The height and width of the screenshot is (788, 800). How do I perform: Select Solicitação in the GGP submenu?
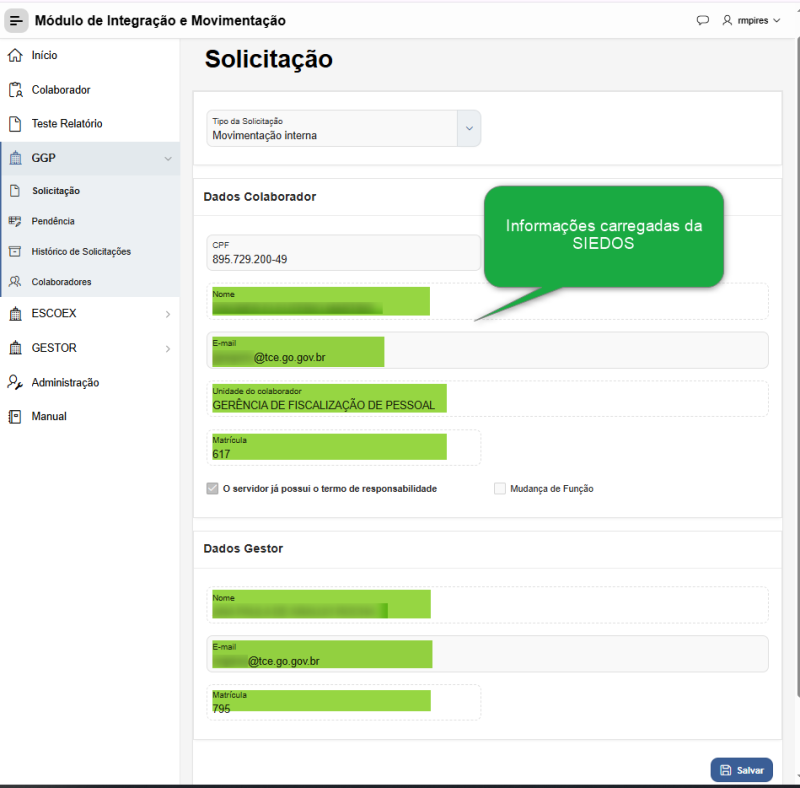[56, 191]
